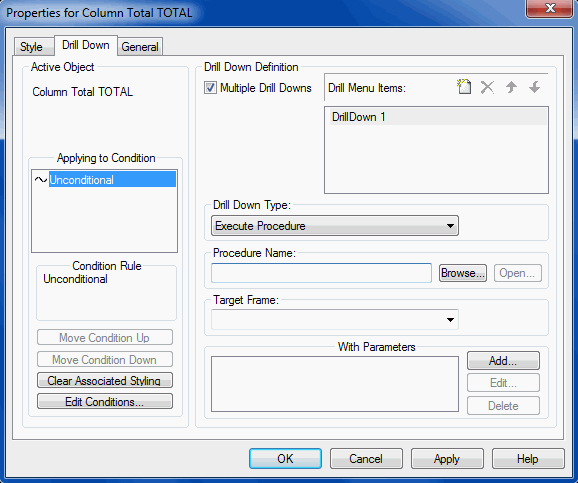Click the Apply button
This screenshot has height=483, width=578.
[x=447, y=459]
